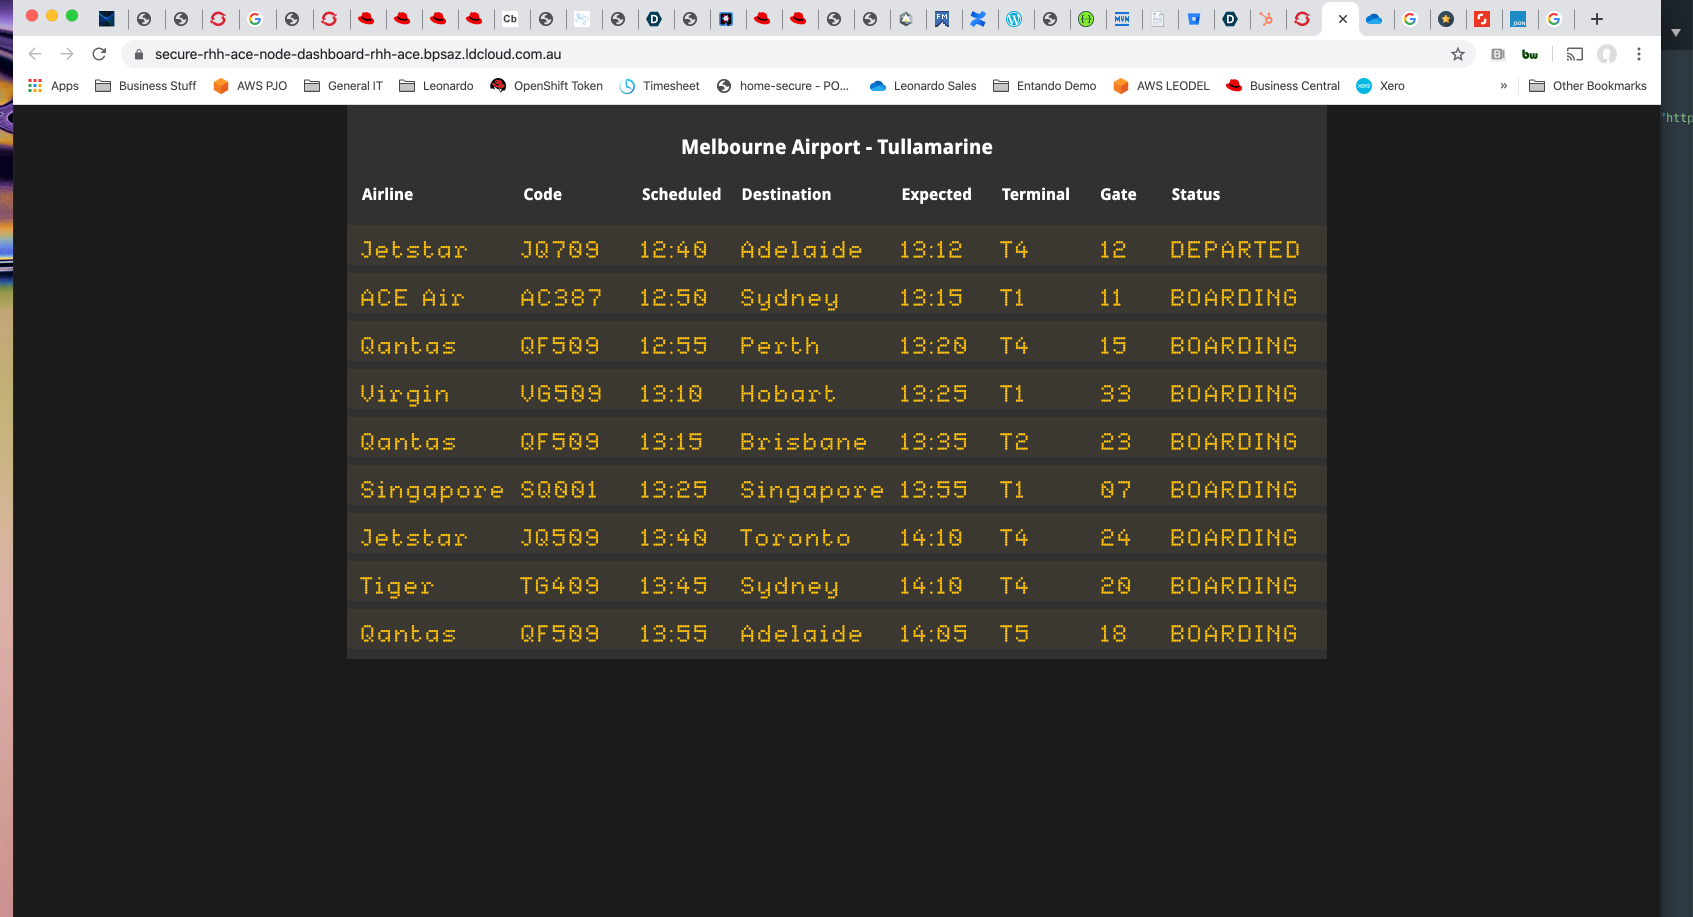Expand the Other Bookmarks folder
This screenshot has height=917, width=1693.
coord(1588,86)
